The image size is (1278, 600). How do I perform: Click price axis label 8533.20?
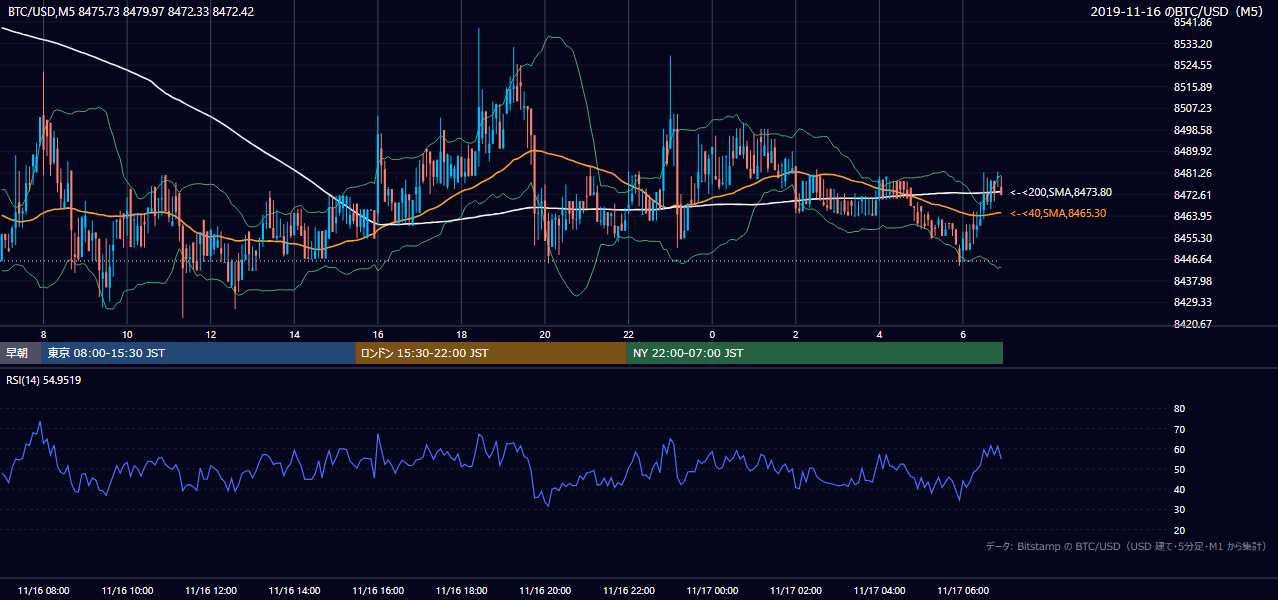[x=1193, y=44]
